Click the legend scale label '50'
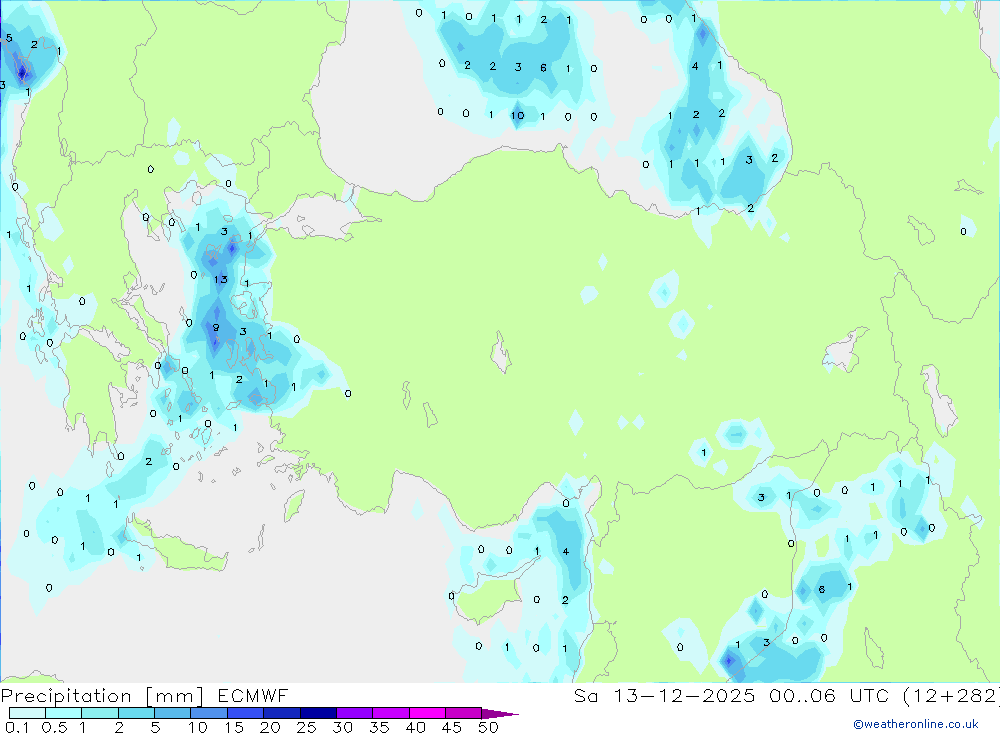 [488, 727]
